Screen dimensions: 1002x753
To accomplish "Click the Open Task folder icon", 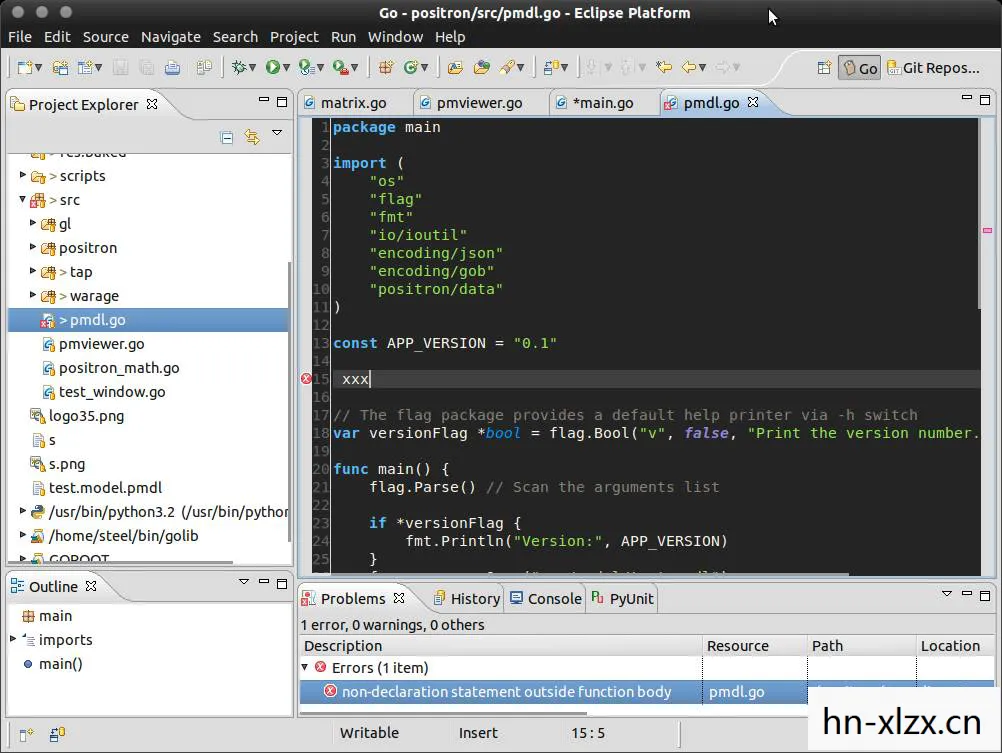I will coord(481,67).
